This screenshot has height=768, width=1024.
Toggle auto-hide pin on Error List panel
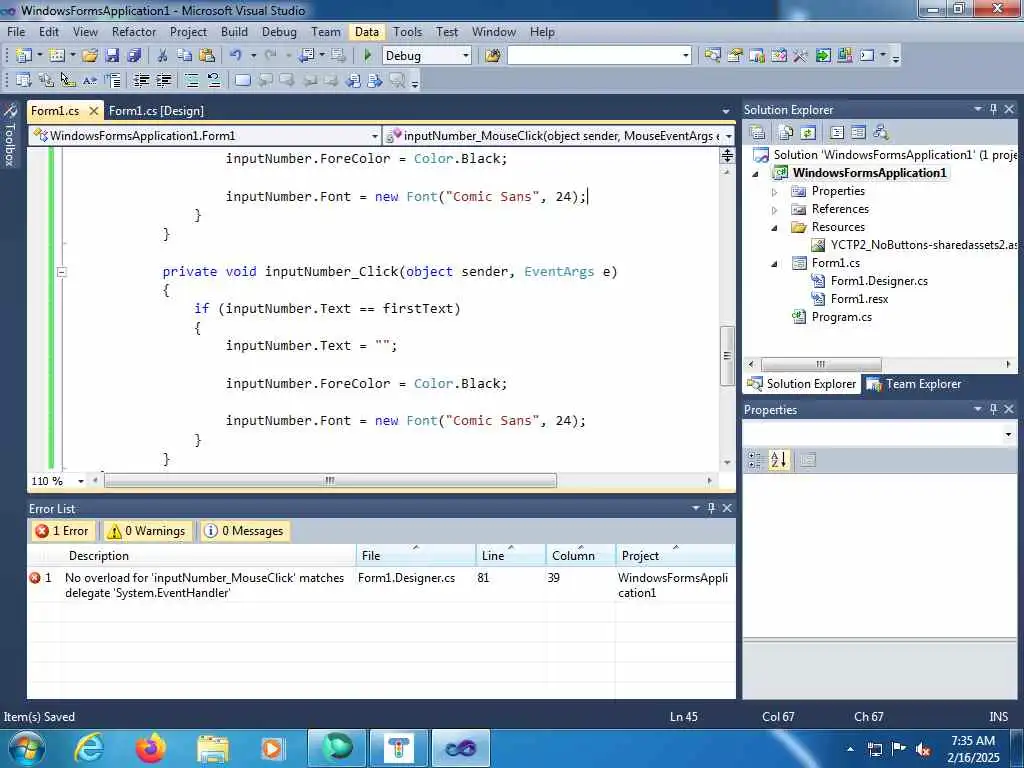click(x=711, y=508)
